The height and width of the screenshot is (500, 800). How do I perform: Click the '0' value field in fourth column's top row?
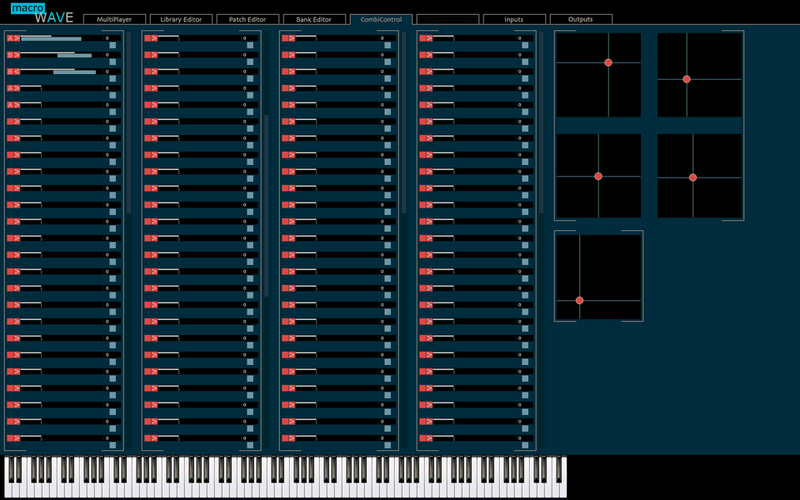tap(525, 38)
